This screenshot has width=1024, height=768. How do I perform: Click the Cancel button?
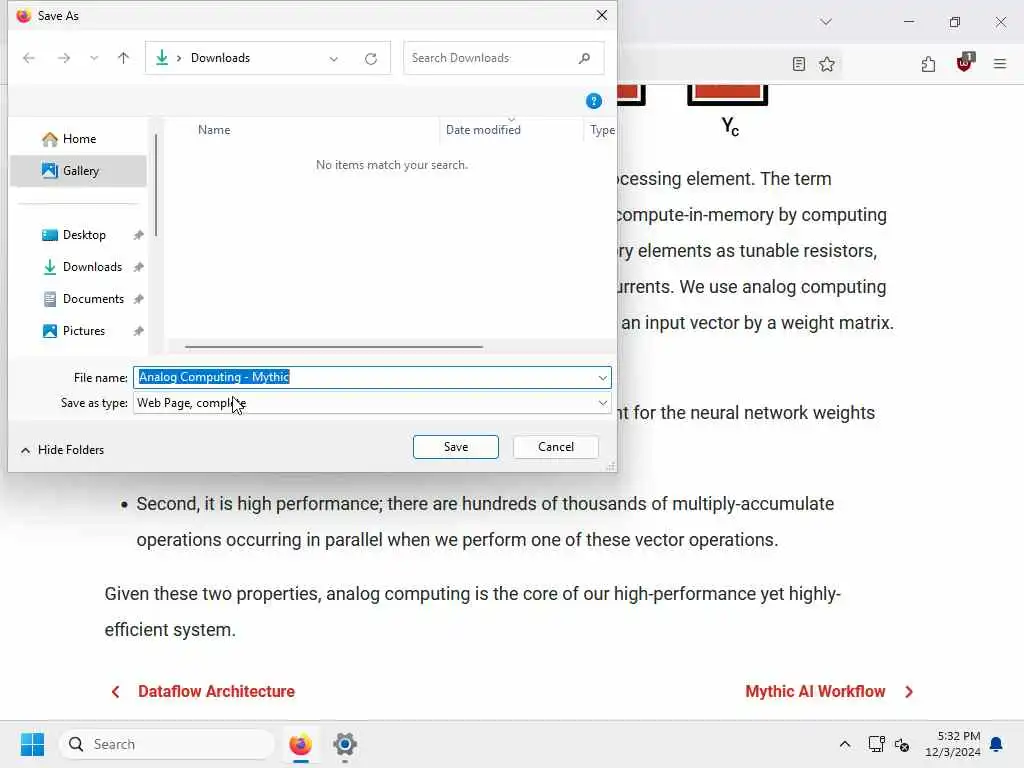556,447
